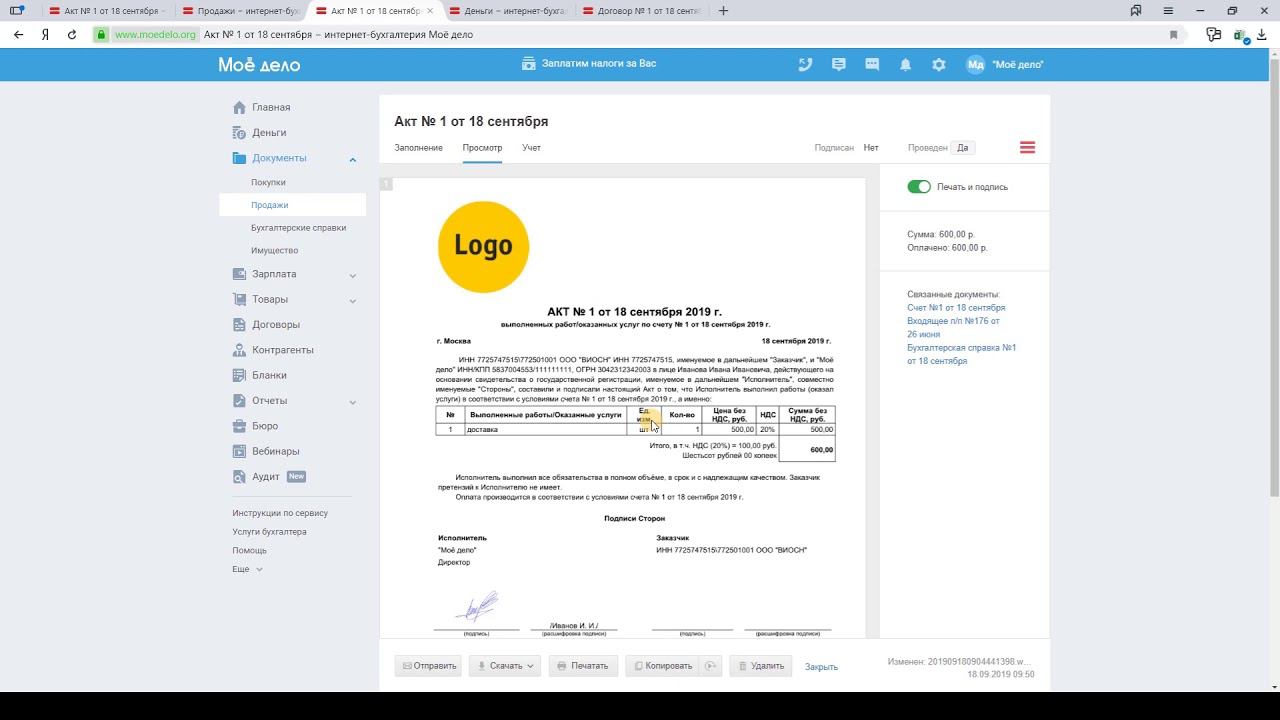Screen dimensions: 1280x720
Task: Select Имущество in the sidebar
Action: click(275, 250)
